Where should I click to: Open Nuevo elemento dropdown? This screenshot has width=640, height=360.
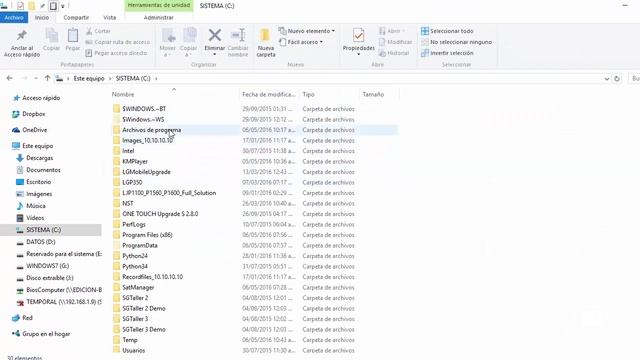[307, 31]
